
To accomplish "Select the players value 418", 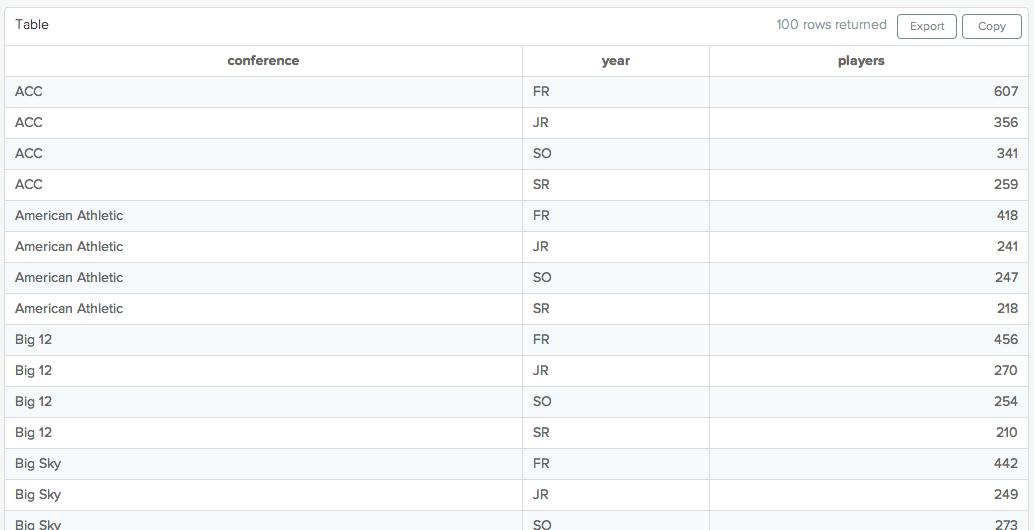I will 1005,216.
